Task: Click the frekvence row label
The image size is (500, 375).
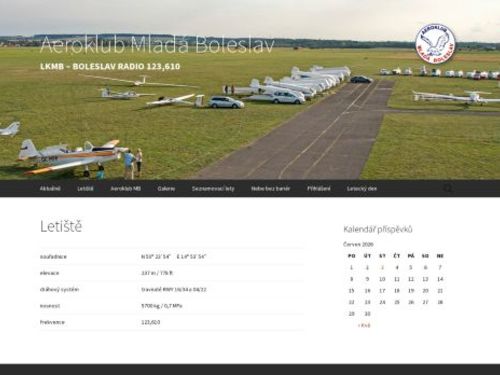Action: (x=52, y=322)
